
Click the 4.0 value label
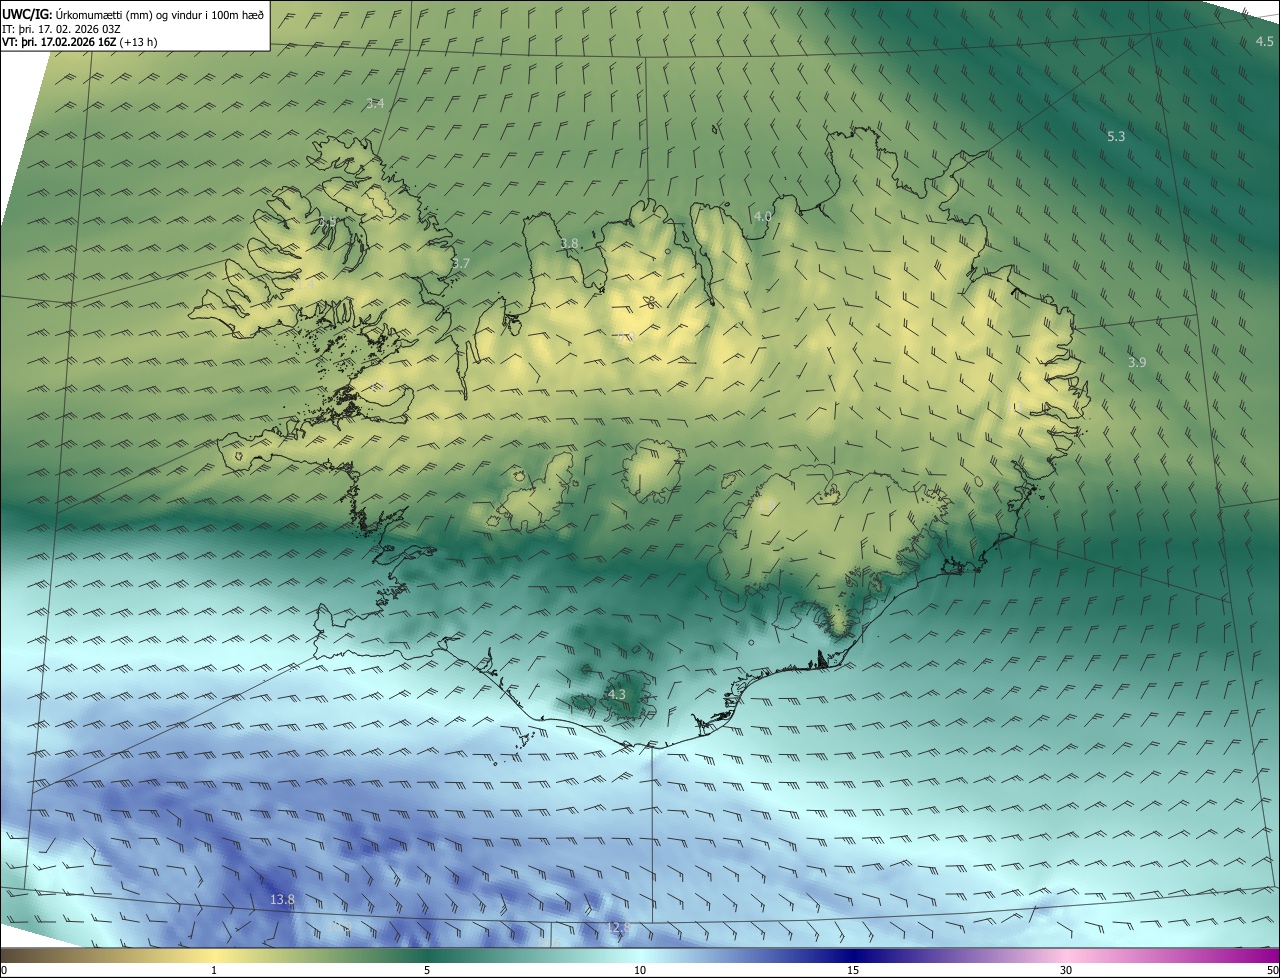763,216
